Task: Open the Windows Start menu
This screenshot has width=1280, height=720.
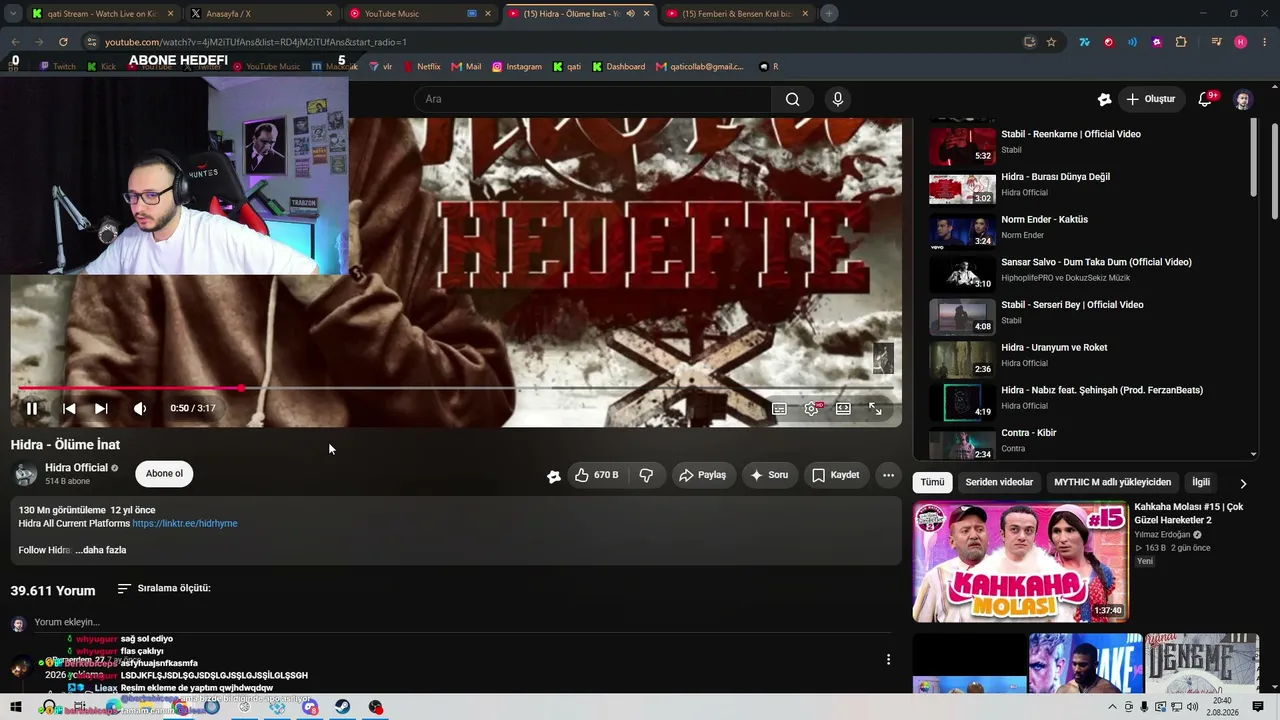Action: [x=15, y=707]
